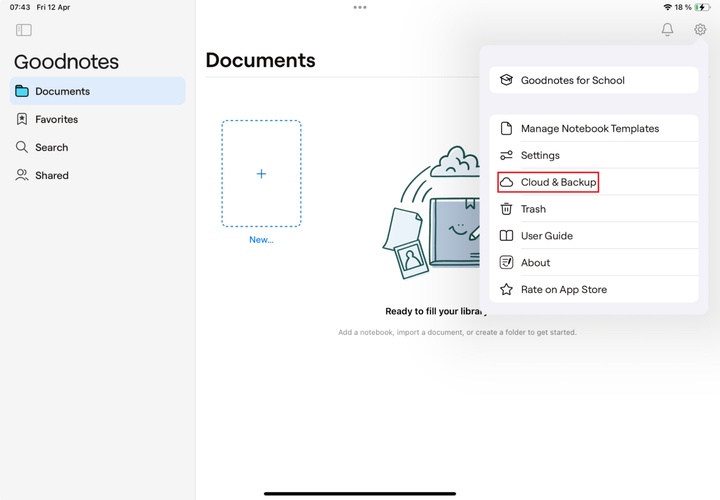Tap the Fri 12 Apr date

pyautogui.click(x=53, y=7)
